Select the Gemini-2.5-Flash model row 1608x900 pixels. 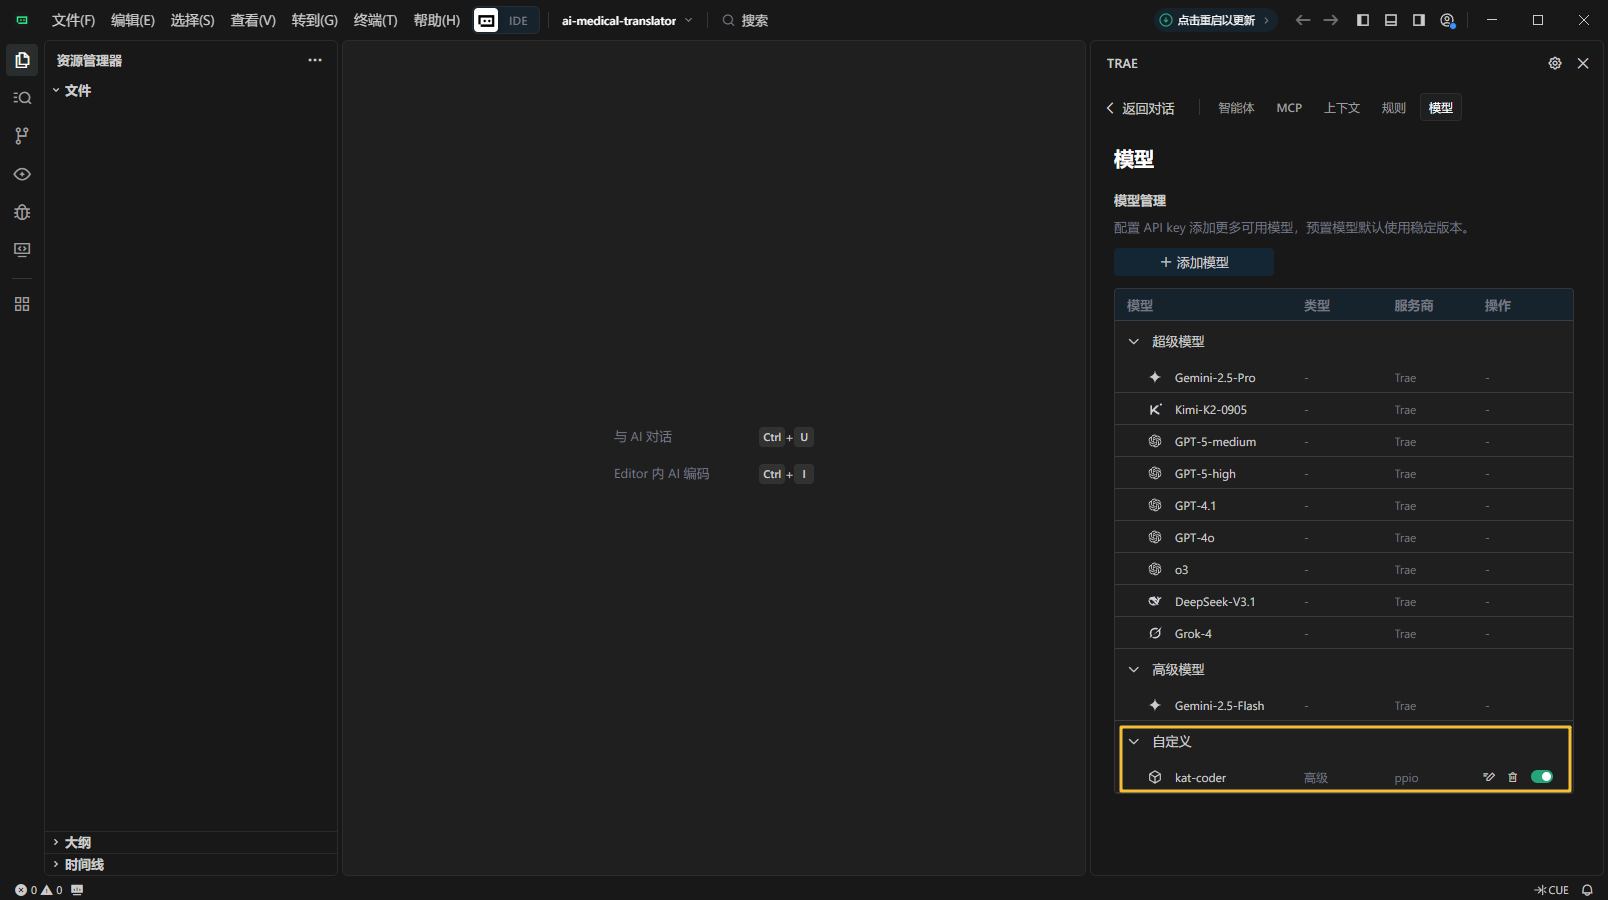click(1344, 705)
